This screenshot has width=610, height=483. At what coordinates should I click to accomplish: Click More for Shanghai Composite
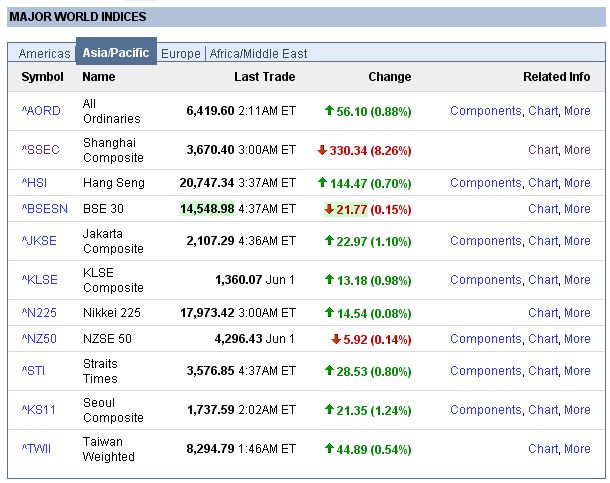tap(577, 150)
